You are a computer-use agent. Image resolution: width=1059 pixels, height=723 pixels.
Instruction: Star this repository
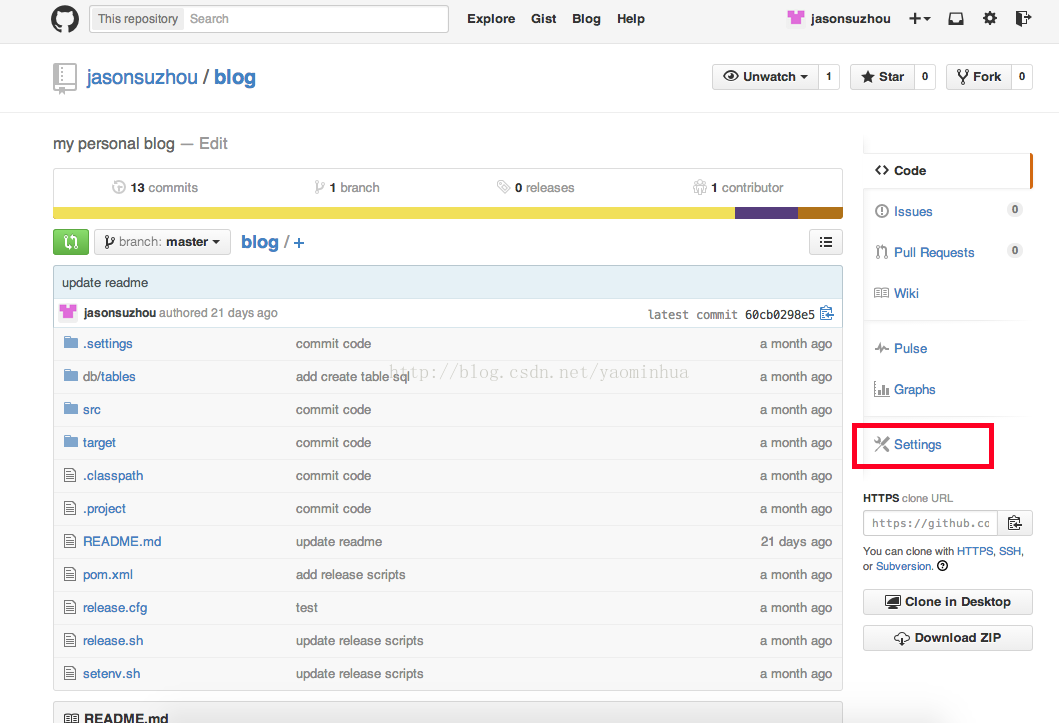882,77
